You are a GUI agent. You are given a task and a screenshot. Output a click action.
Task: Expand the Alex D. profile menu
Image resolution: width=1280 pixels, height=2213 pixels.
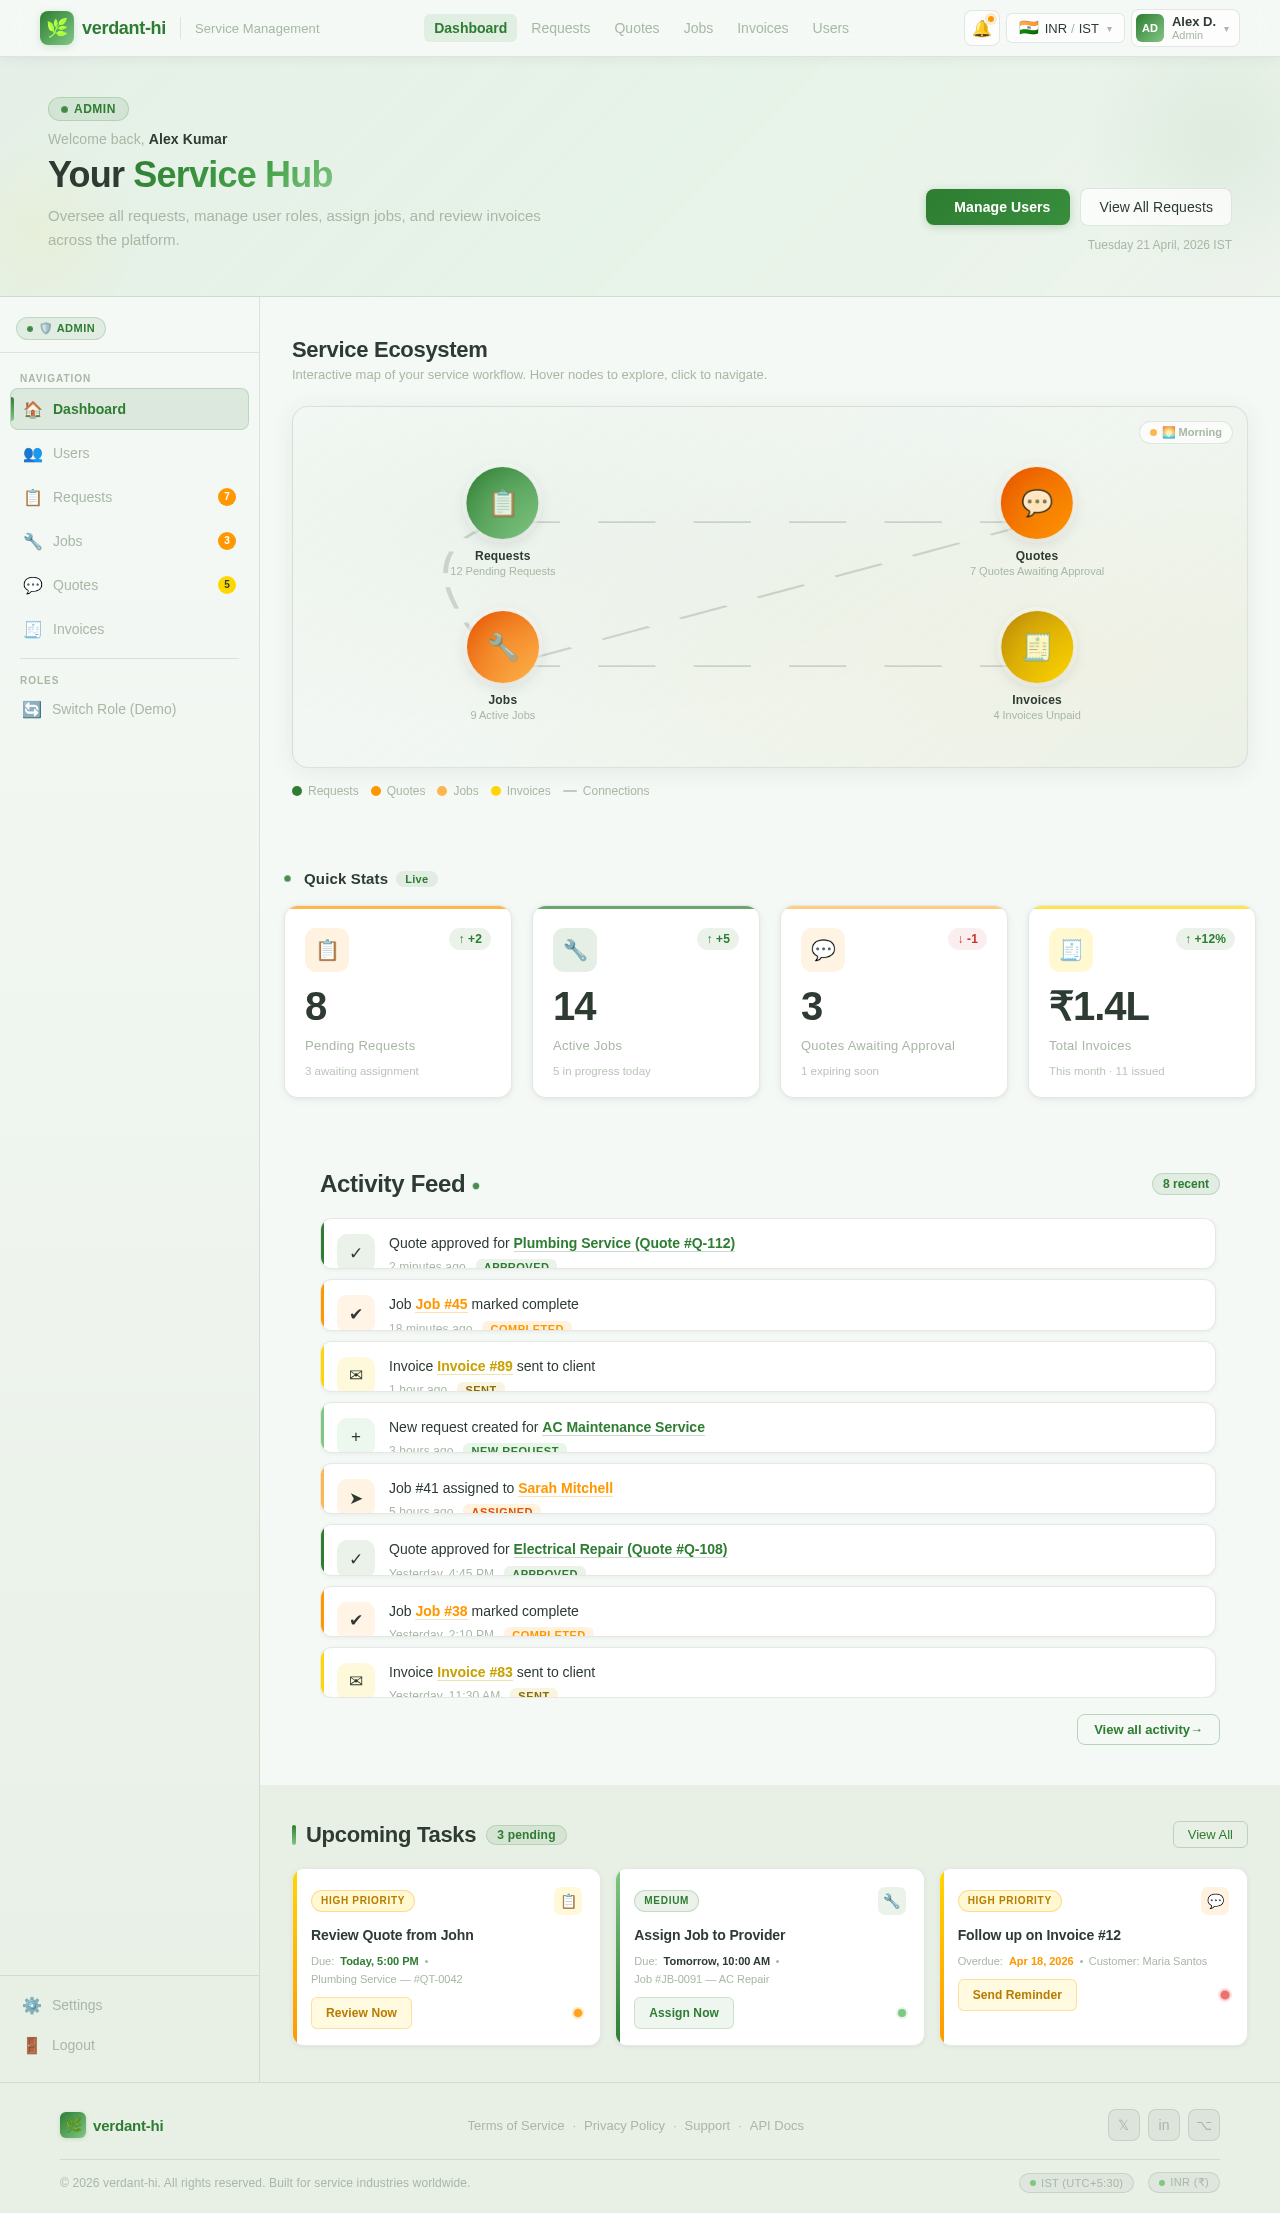coord(1185,28)
